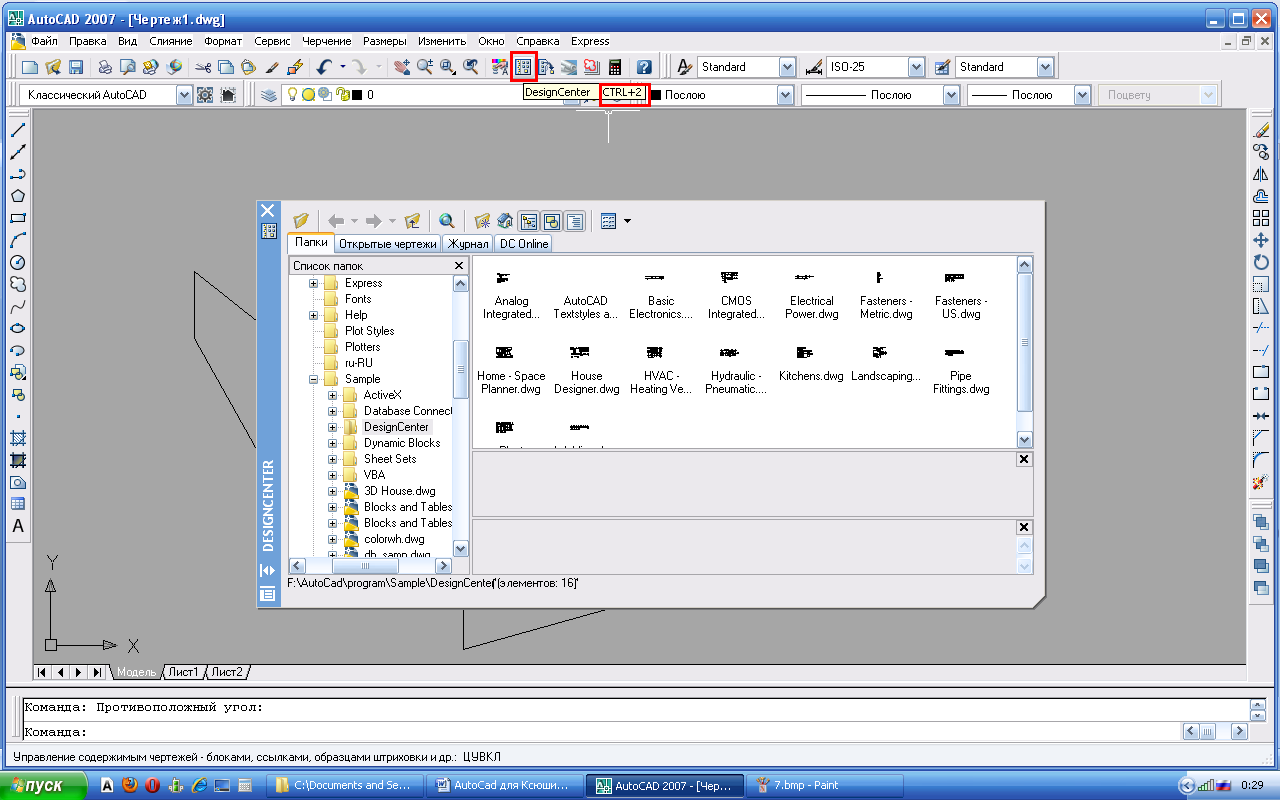Close the DesignCenter palette with X
Screen dimensions: 1280x800
tap(267, 210)
